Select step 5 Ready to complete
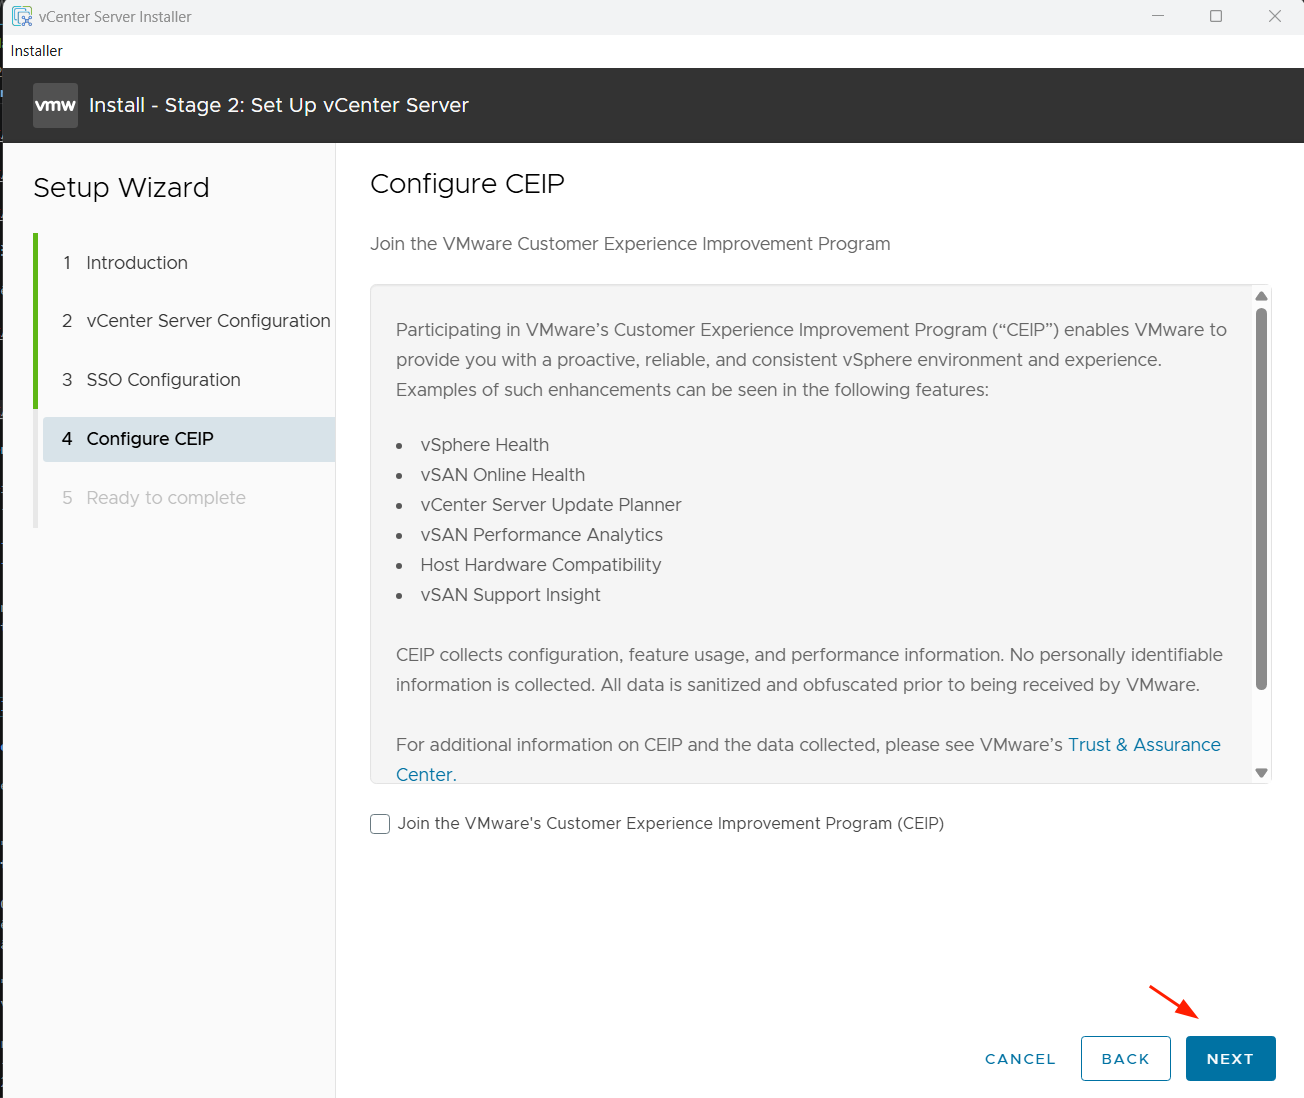The image size is (1304, 1098). pos(154,498)
